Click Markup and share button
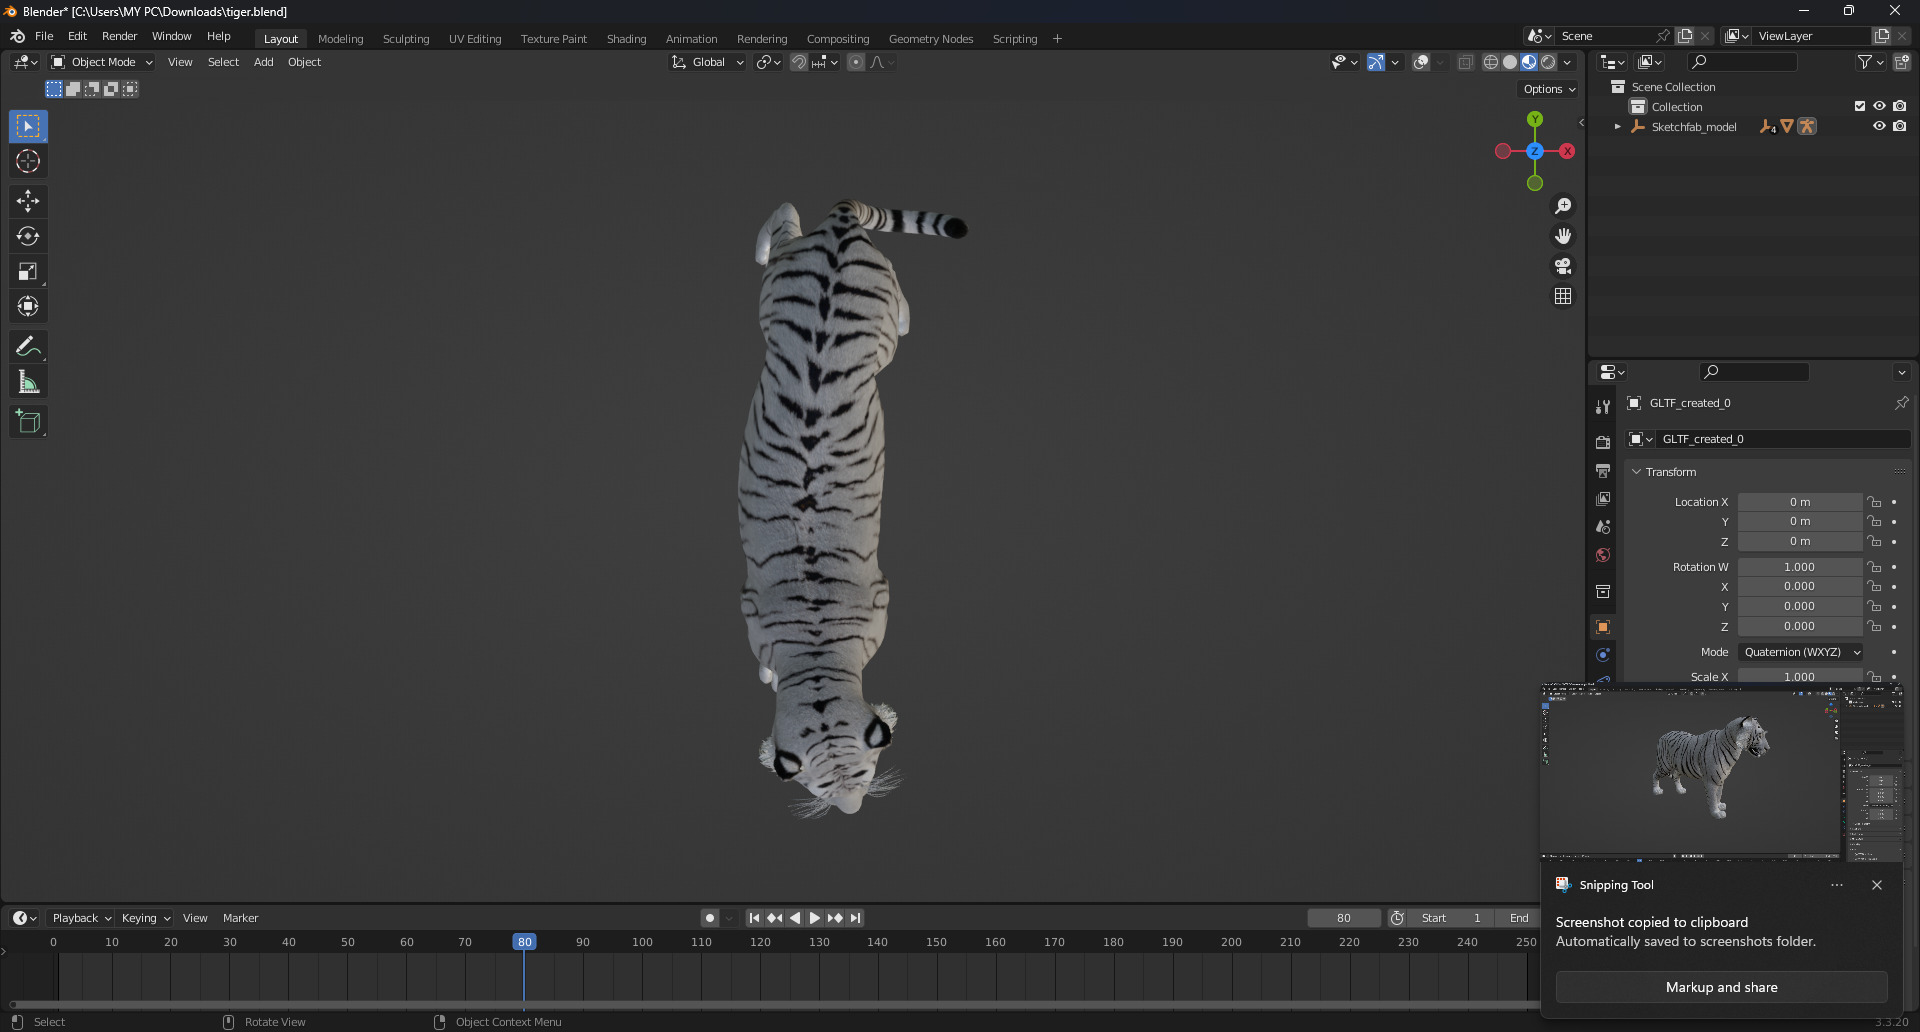The height and width of the screenshot is (1032, 1920). point(1721,987)
